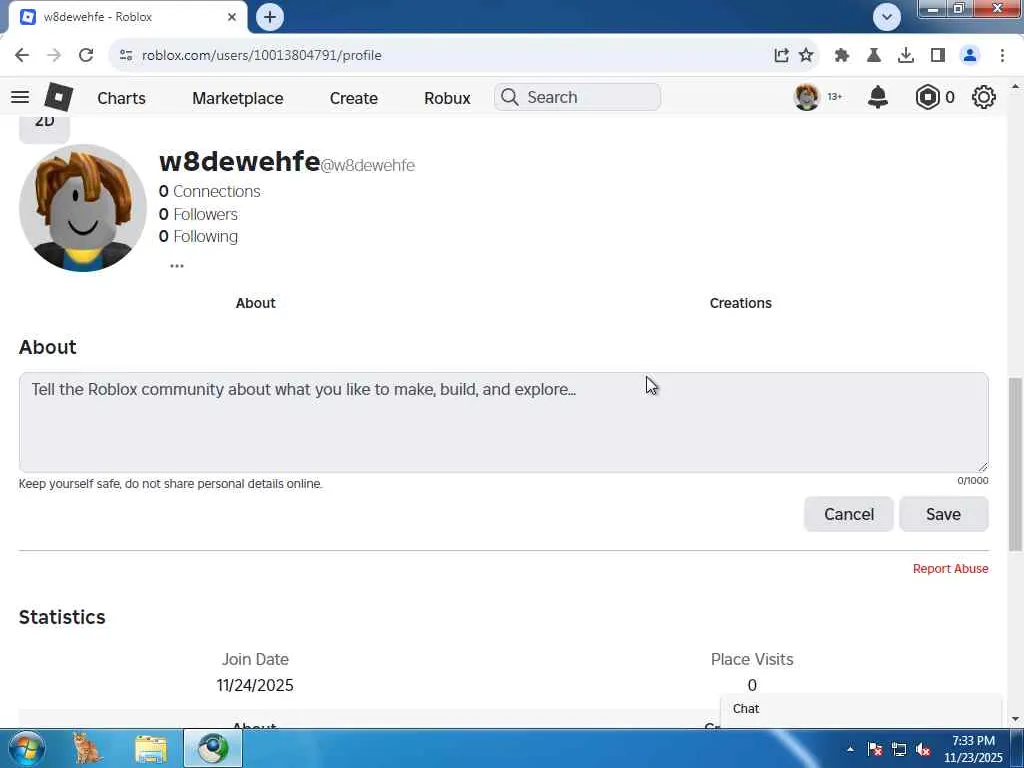Viewport: 1024px width, 768px height.
Task: Select the w8dewehfe - Roblox browser tab
Action: tap(128, 17)
